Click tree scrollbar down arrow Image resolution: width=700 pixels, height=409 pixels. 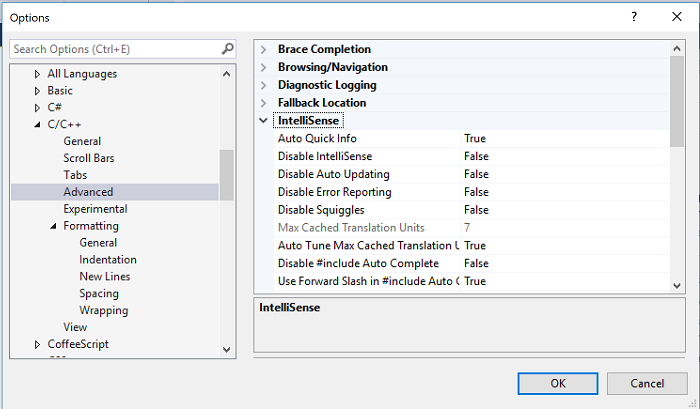(x=226, y=350)
